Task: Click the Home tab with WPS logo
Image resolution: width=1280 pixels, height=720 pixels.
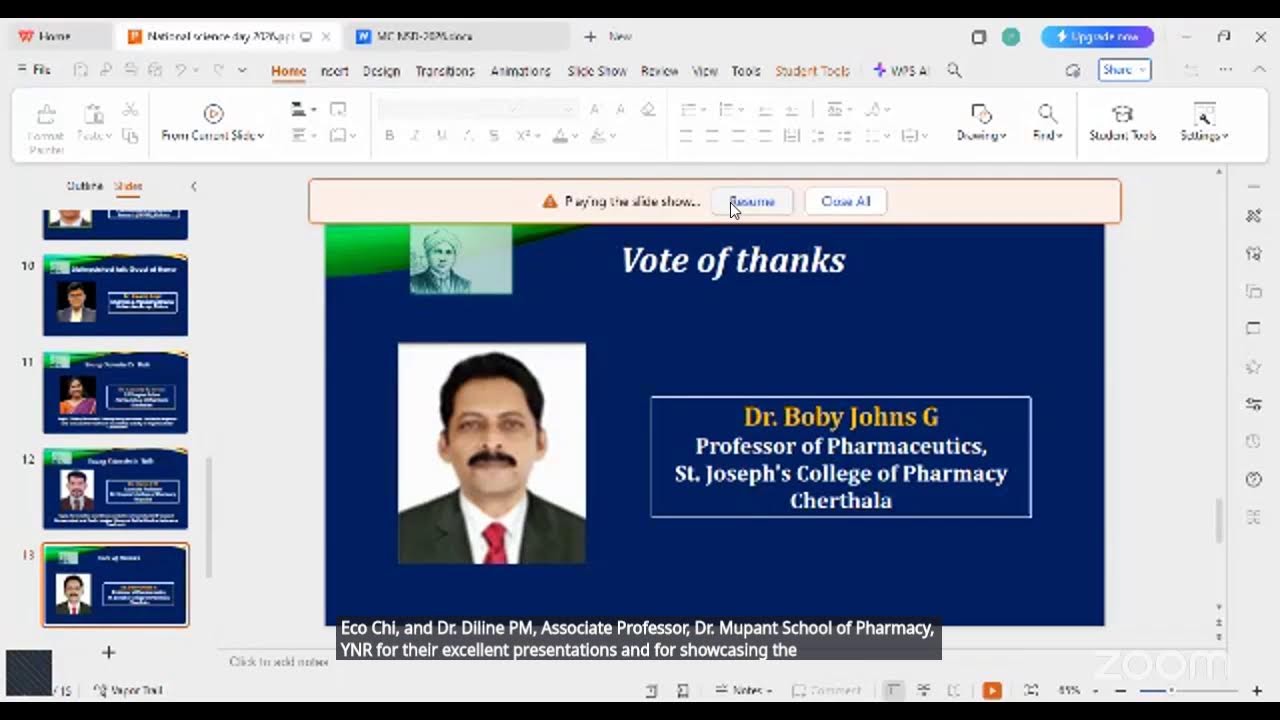Action: tap(45, 36)
